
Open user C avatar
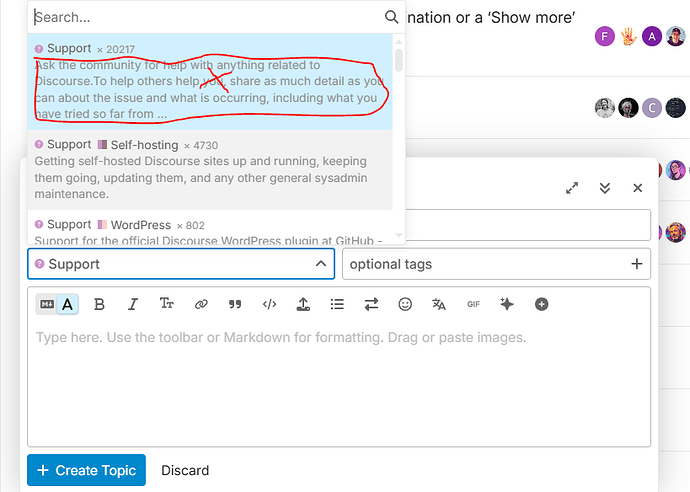click(x=652, y=107)
